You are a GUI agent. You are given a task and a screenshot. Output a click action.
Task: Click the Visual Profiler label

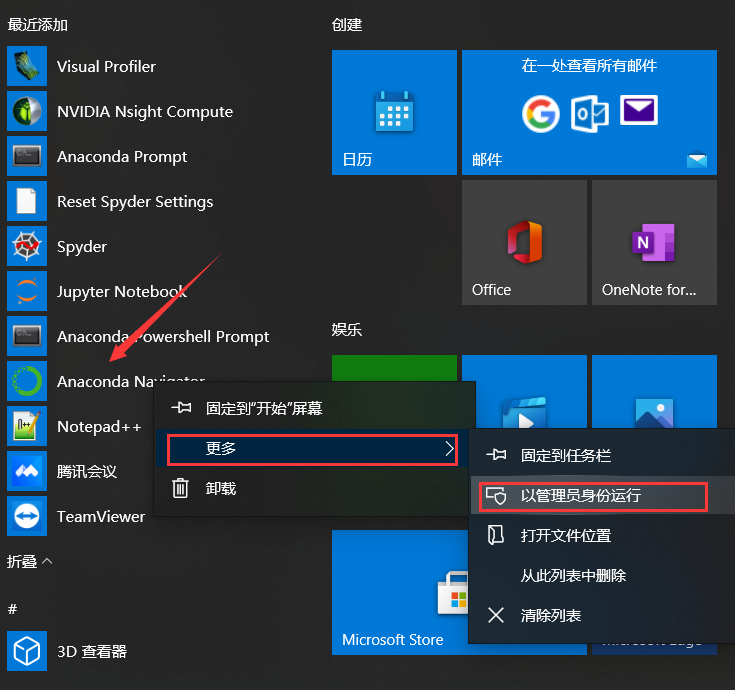coord(106,67)
